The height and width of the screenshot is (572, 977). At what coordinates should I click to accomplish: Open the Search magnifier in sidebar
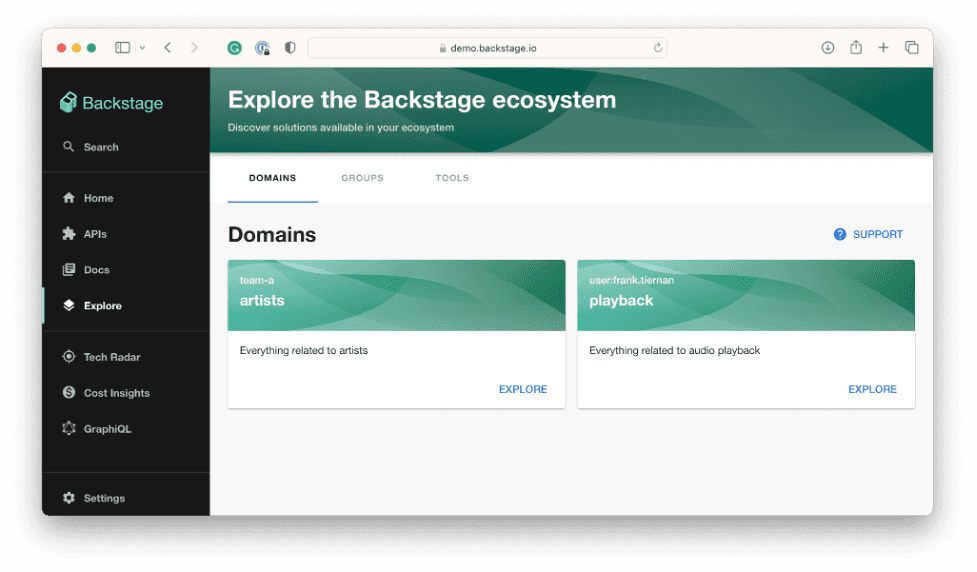coord(69,147)
